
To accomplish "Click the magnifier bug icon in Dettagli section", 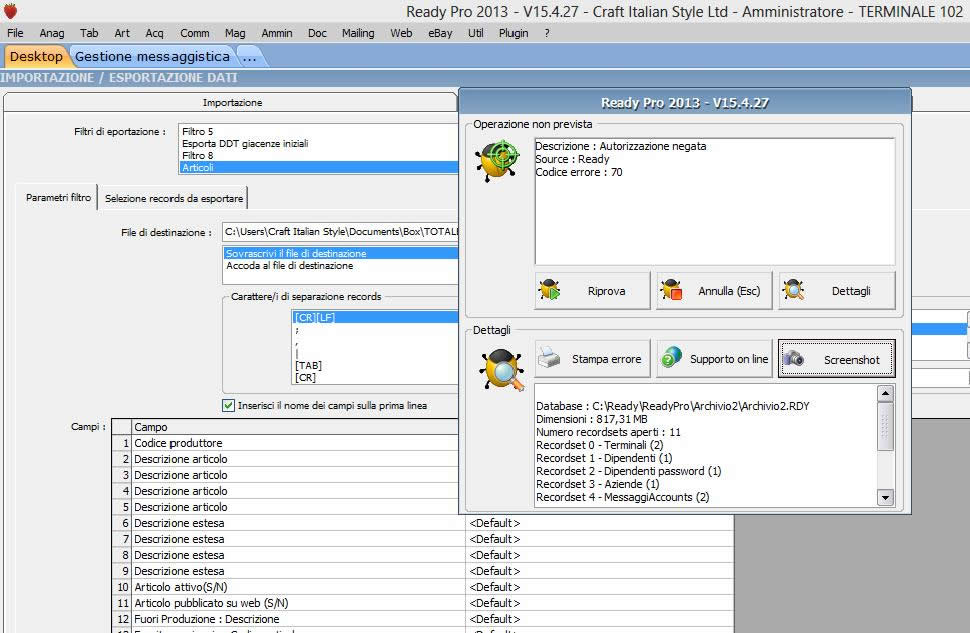I will 502,370.
